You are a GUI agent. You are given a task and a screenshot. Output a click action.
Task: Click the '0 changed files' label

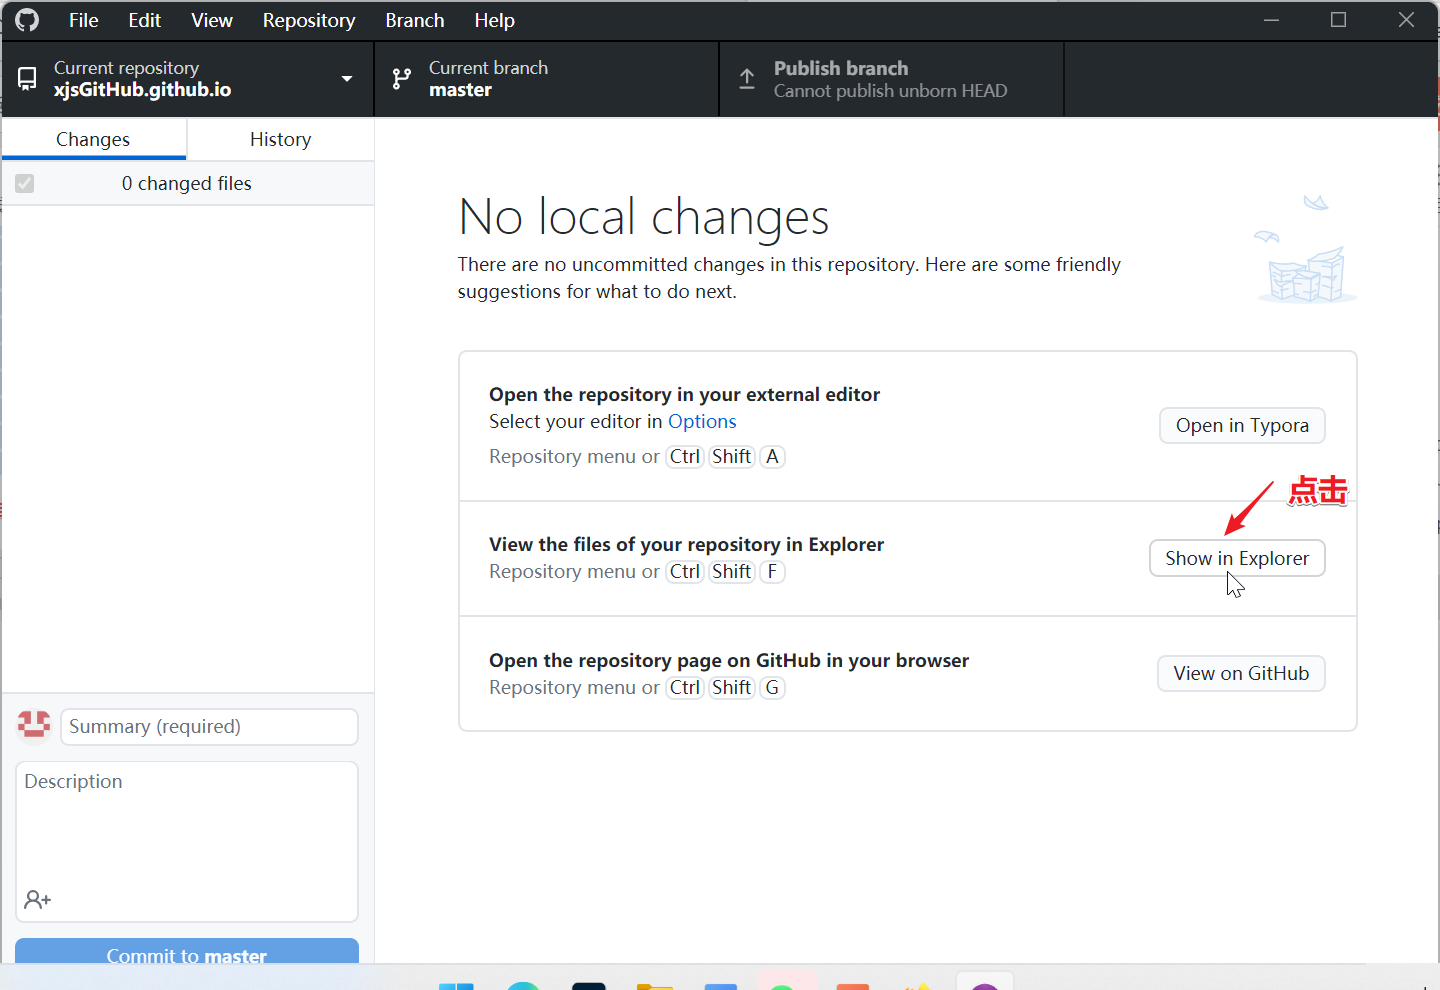pyautogui.click(x=187, y=183)
